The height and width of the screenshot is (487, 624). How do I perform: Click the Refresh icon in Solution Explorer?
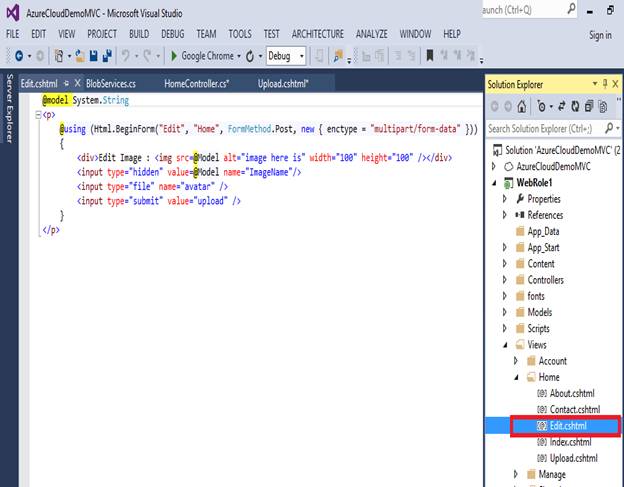[x=577, y=106]
